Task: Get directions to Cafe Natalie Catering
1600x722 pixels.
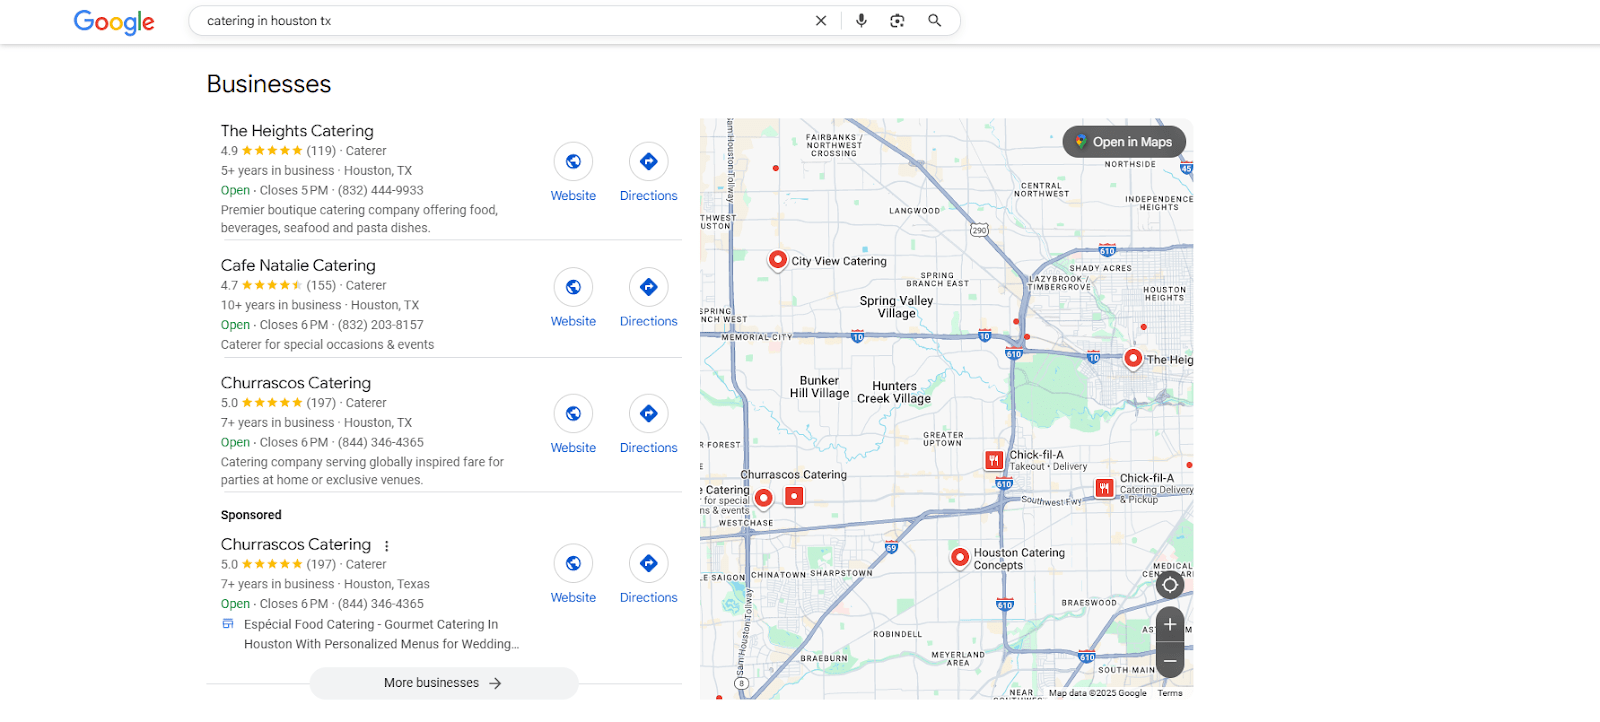Action: 648,287
